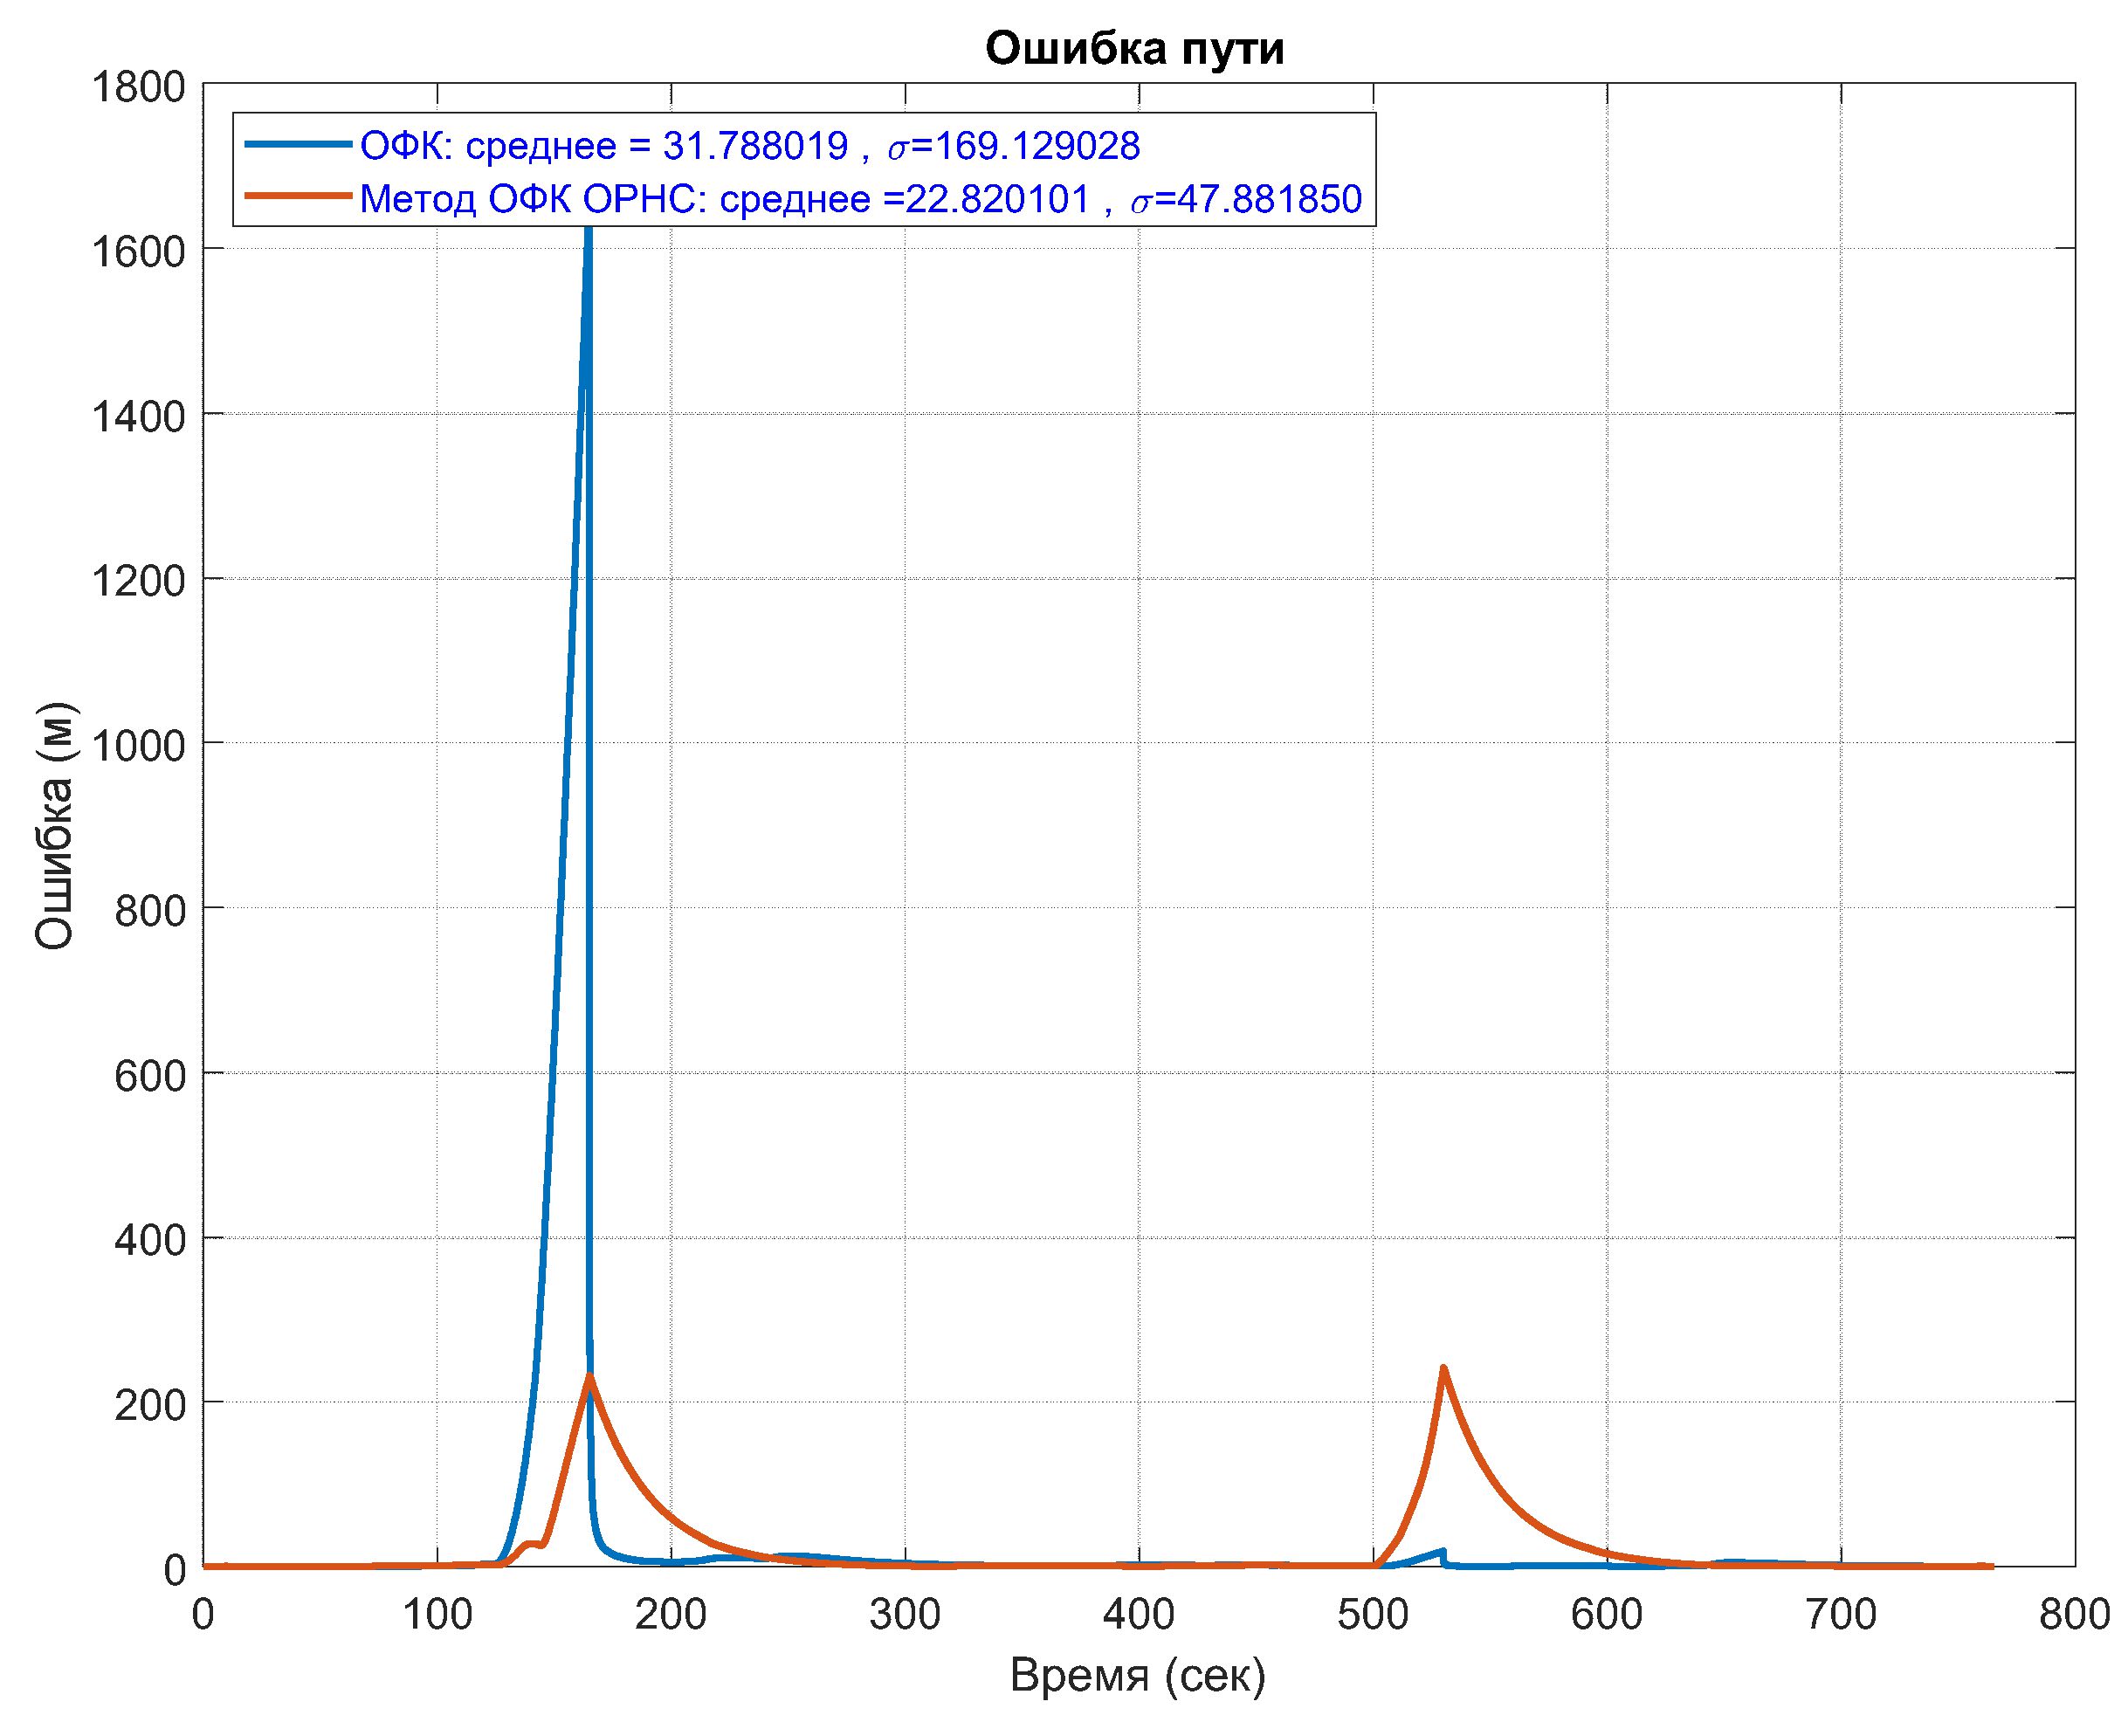Click the y-axis tick label 200
The width and height of the screenshot is (2128, 1736).
click(150, 1405)
